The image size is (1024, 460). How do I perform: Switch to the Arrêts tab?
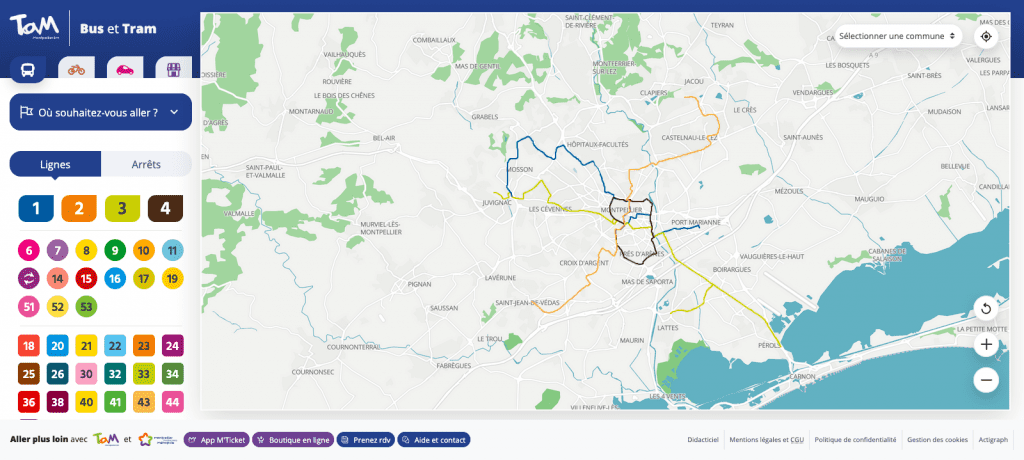click(x=147, y=164)
